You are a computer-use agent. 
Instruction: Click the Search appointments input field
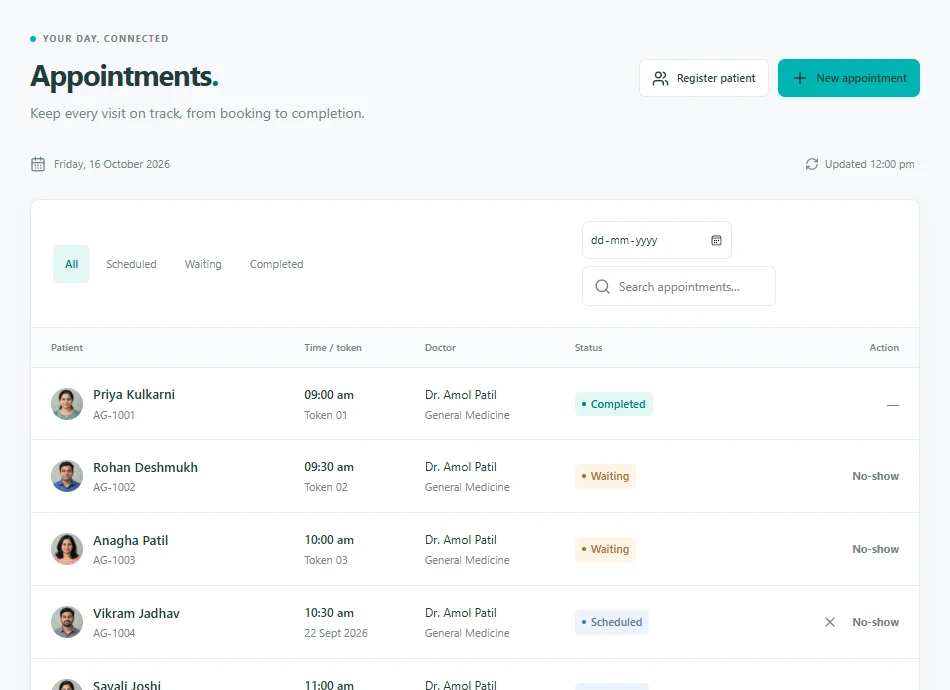679,287
